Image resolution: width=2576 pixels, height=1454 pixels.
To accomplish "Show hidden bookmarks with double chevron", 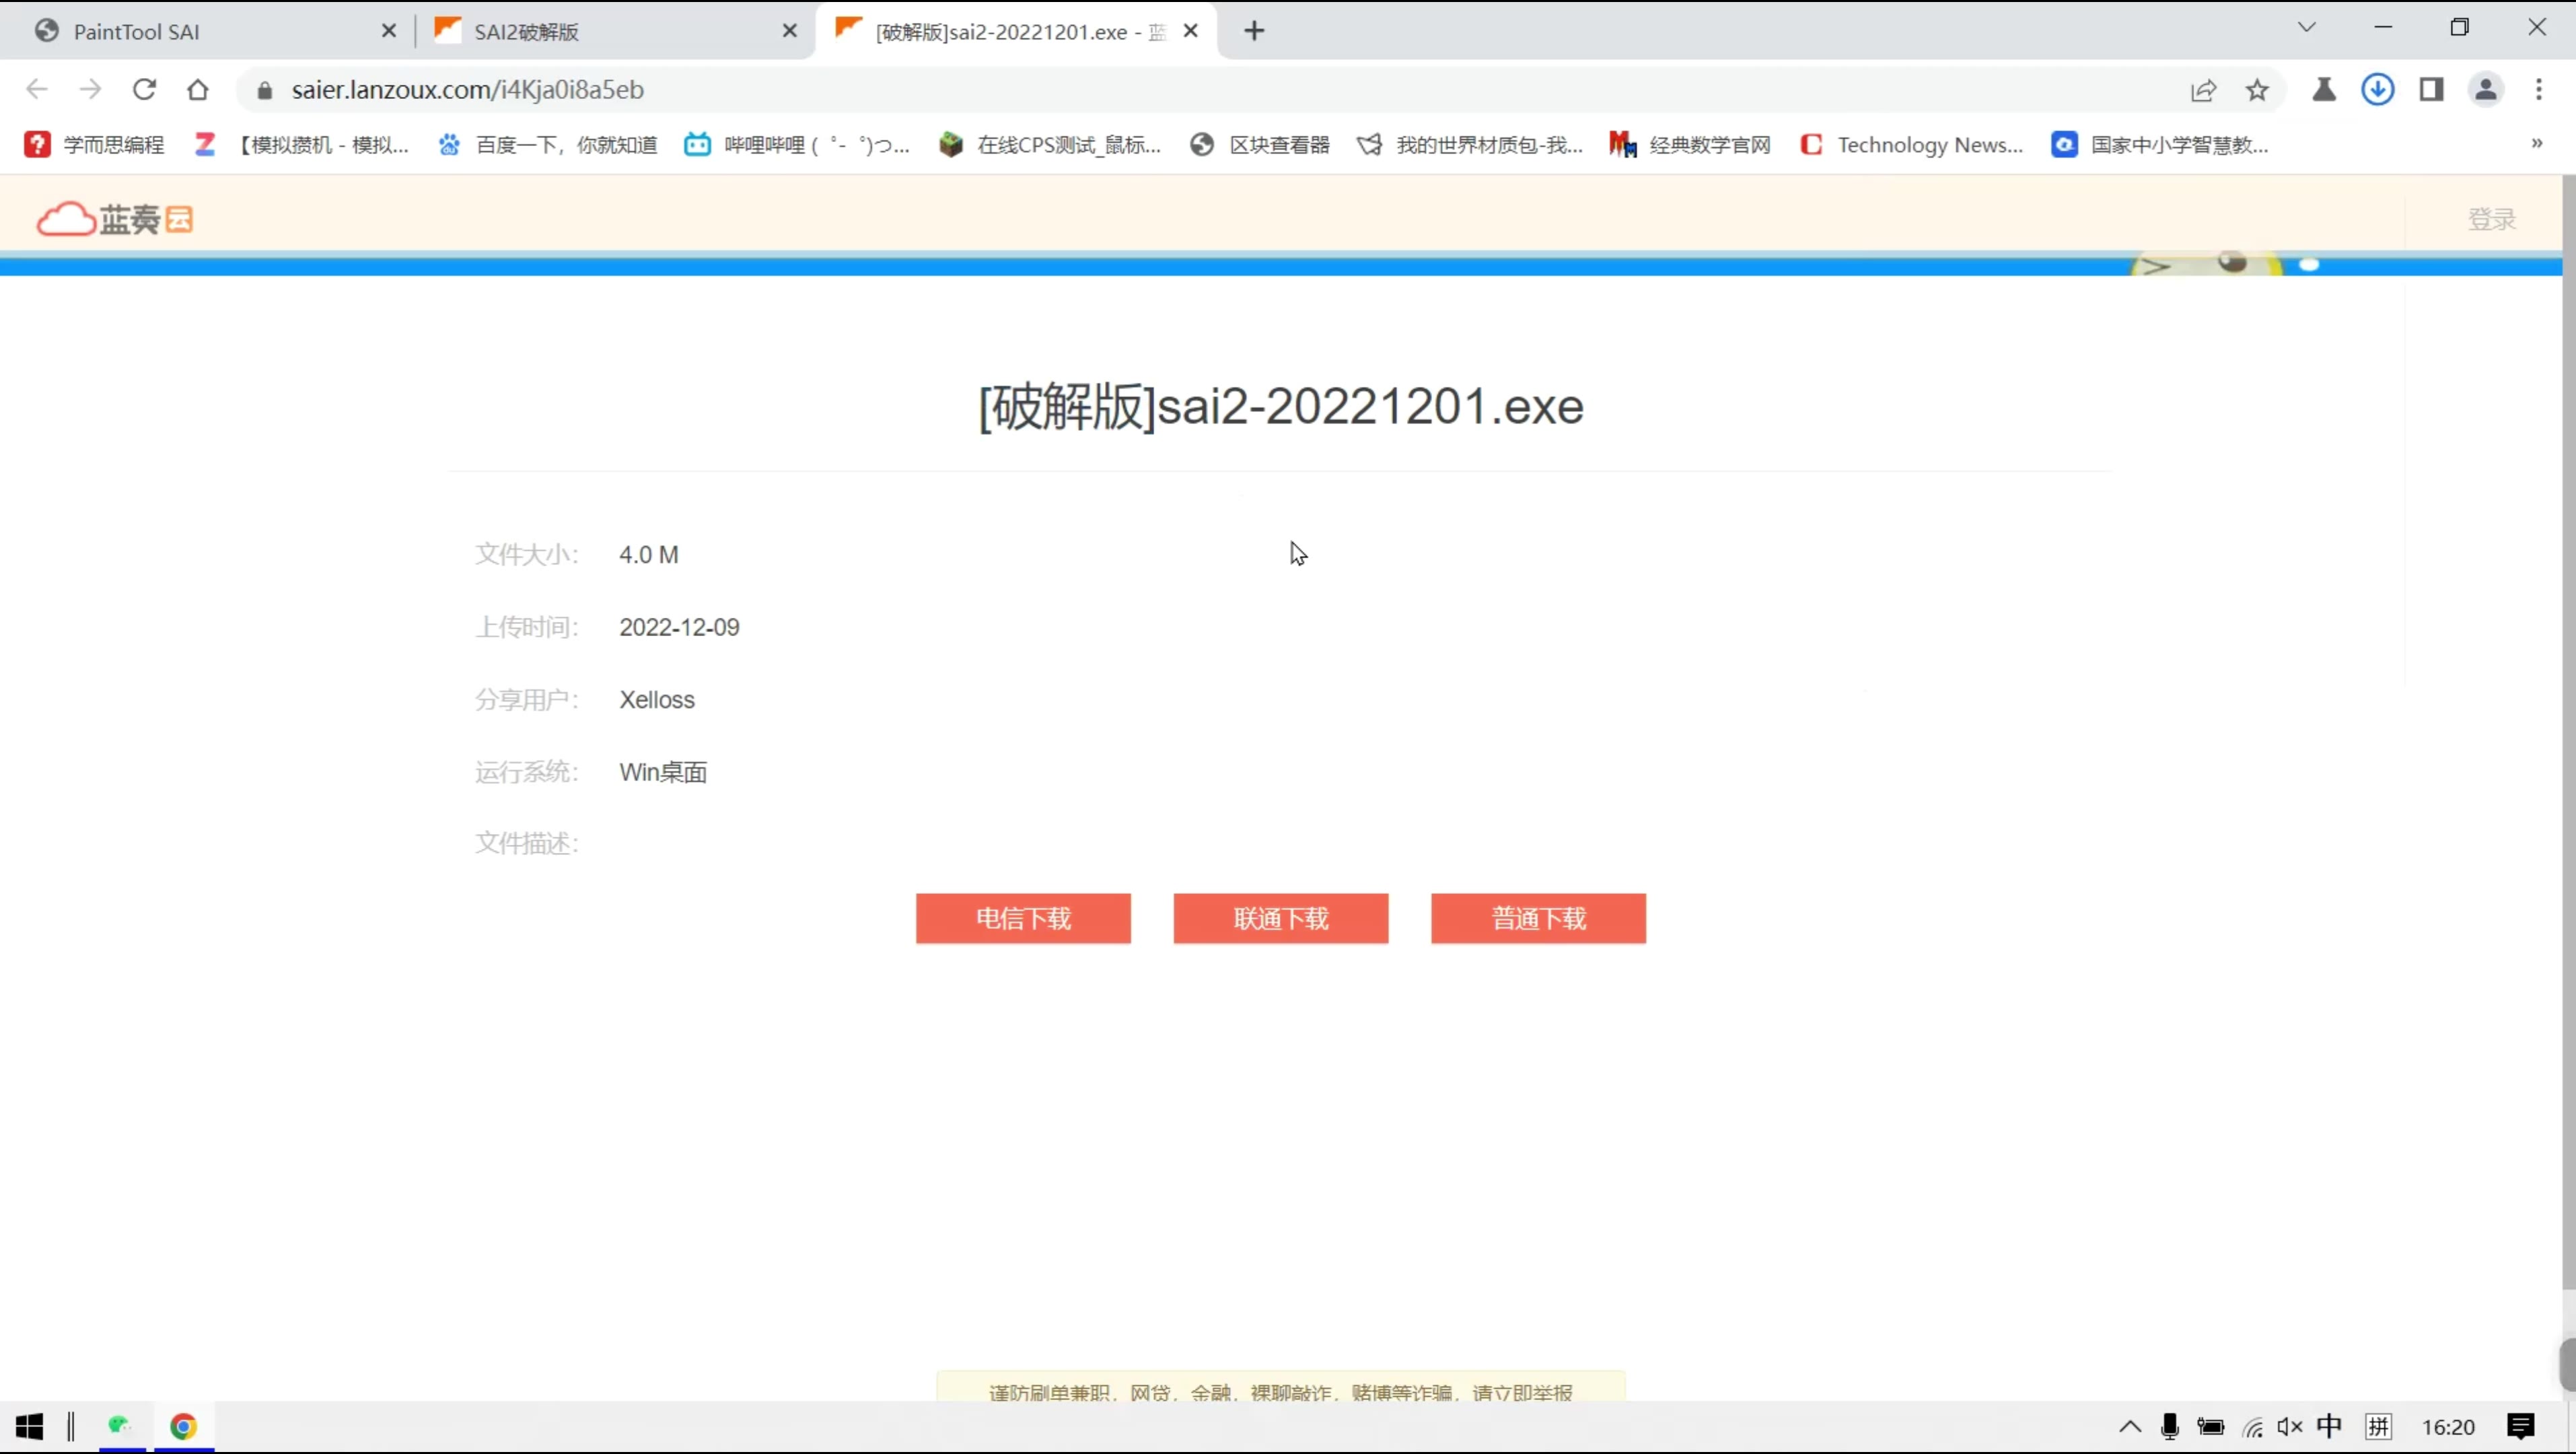I will tap(2536, 144).
